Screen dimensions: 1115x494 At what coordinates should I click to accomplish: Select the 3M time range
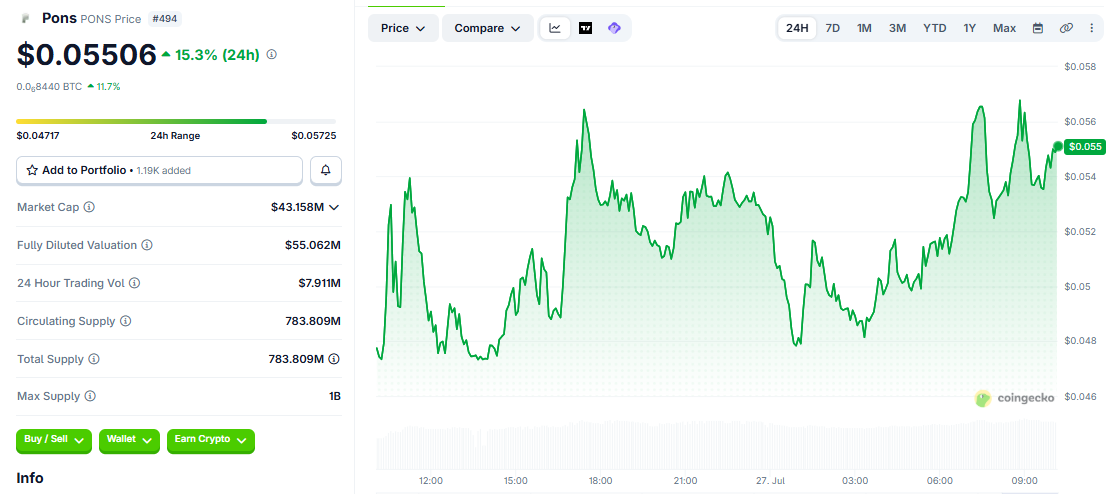coord(897,28)
